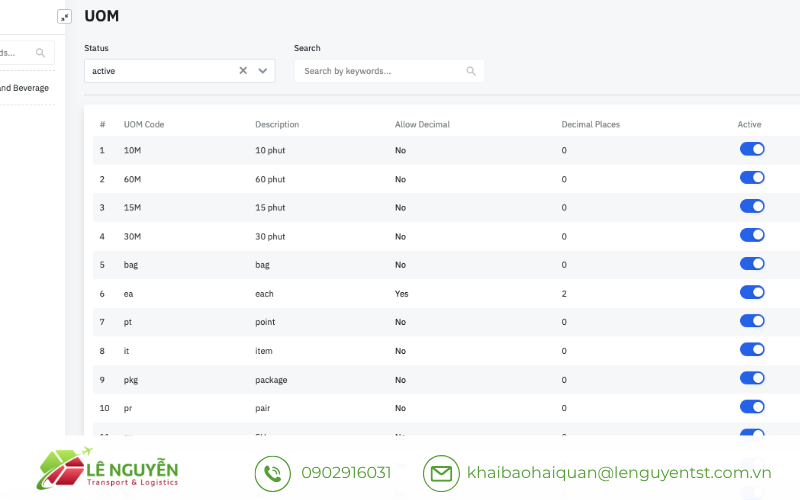Select the 10M code cell
Image resolution: width=800 pixels, height=500 pixels.
click(132, 150)
